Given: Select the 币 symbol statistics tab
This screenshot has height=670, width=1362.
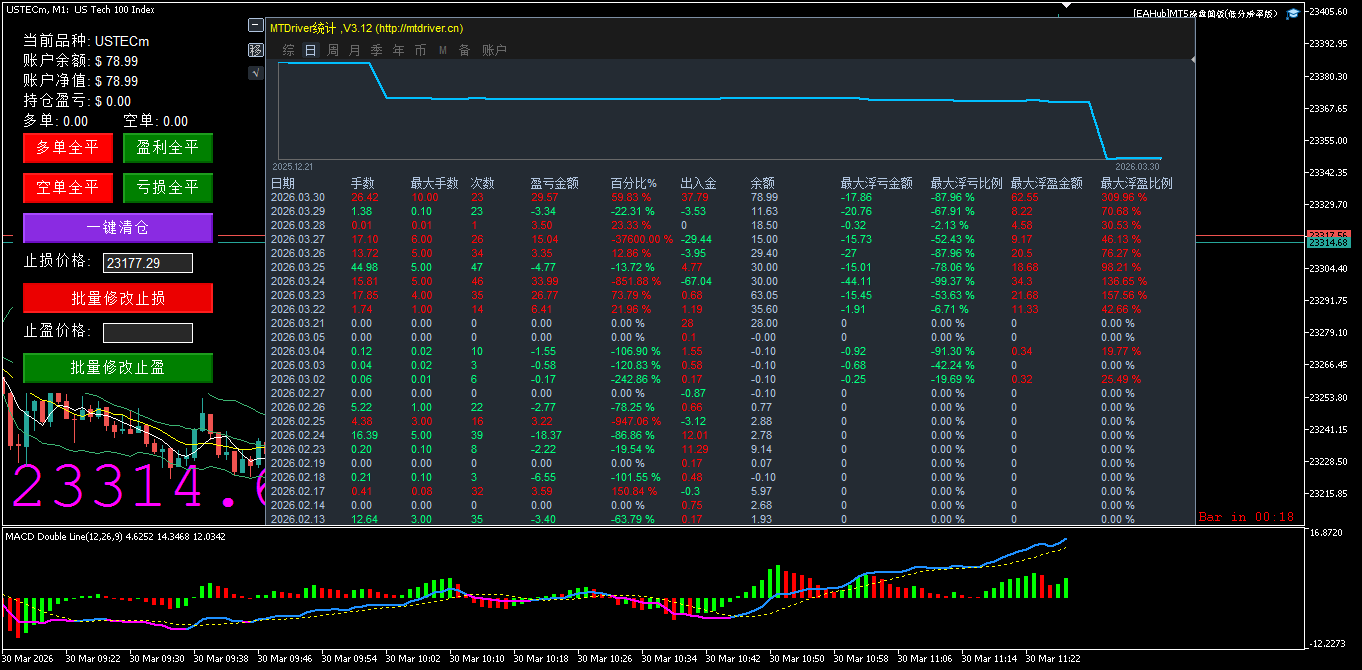Looking at the screenshot, I should (x=420, y=50).
